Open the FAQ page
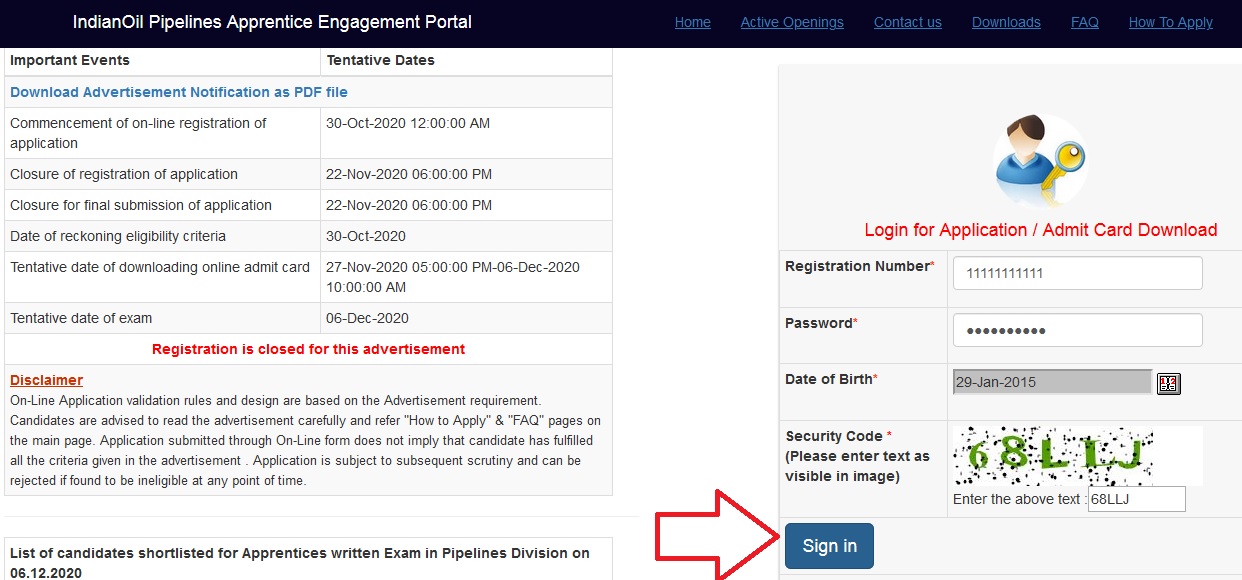The image size is (1242, 580). pos(1085,22)
